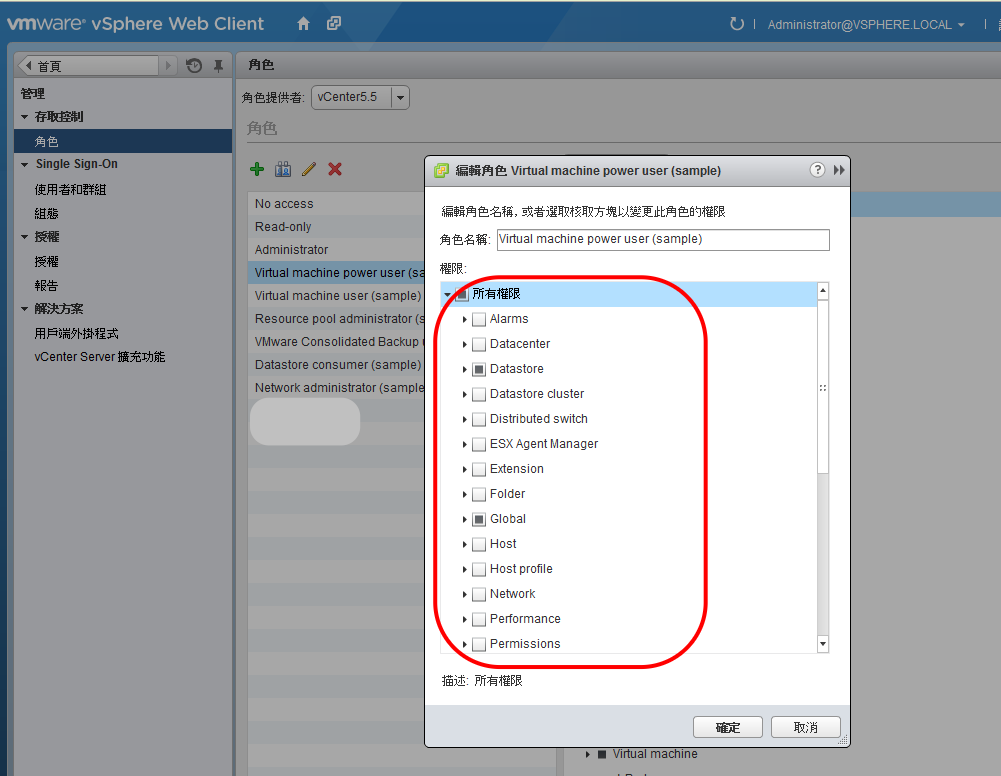Click the privilege list scrollbar thumb

coord(823,387)
